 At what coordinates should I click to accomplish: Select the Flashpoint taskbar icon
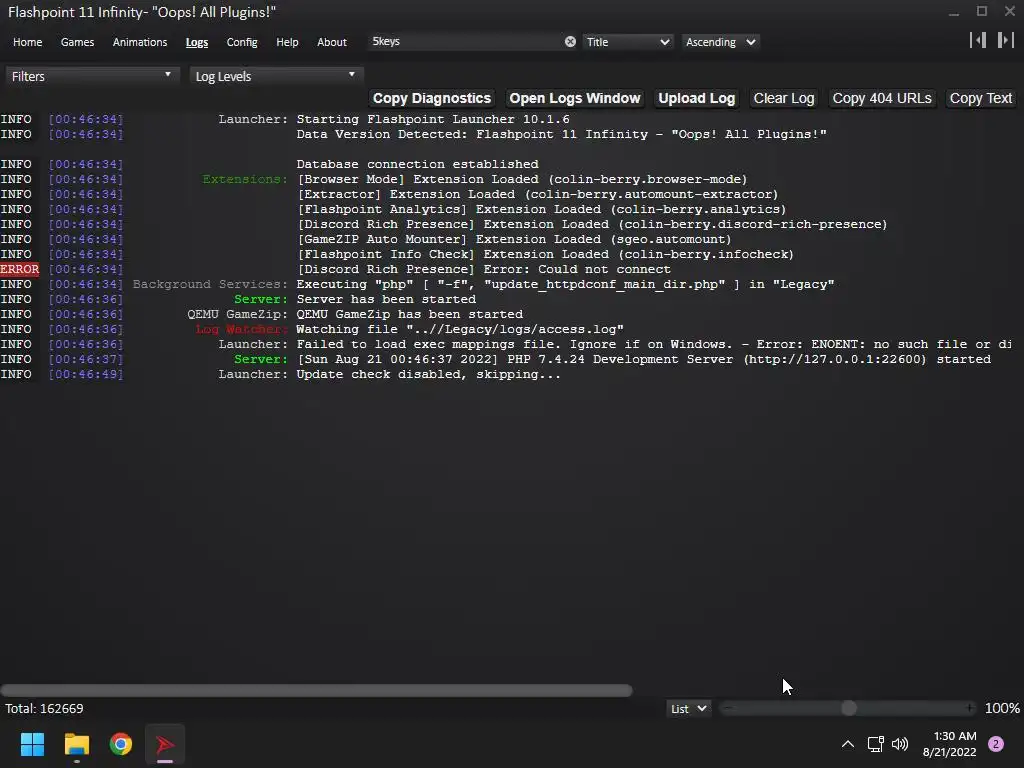click(x=165, y=744)
